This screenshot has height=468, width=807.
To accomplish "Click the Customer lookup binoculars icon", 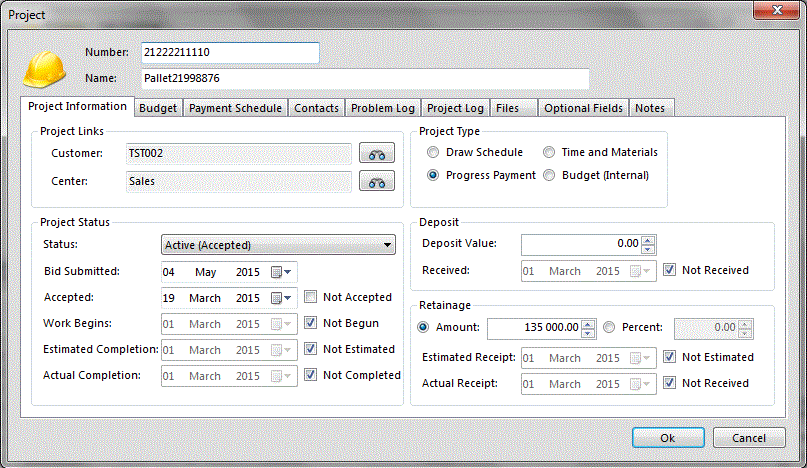I will pyautogui.click(x=377, y=154).
